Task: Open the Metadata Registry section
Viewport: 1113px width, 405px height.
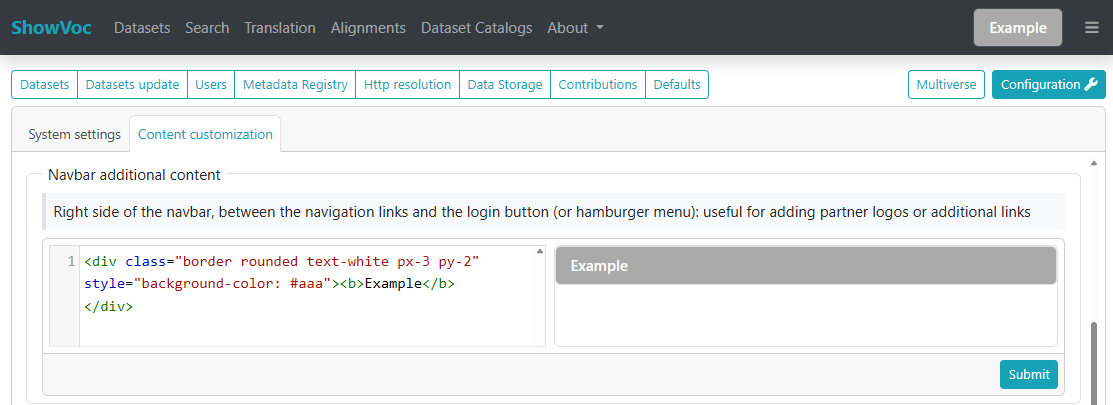Action: (295, 85)
